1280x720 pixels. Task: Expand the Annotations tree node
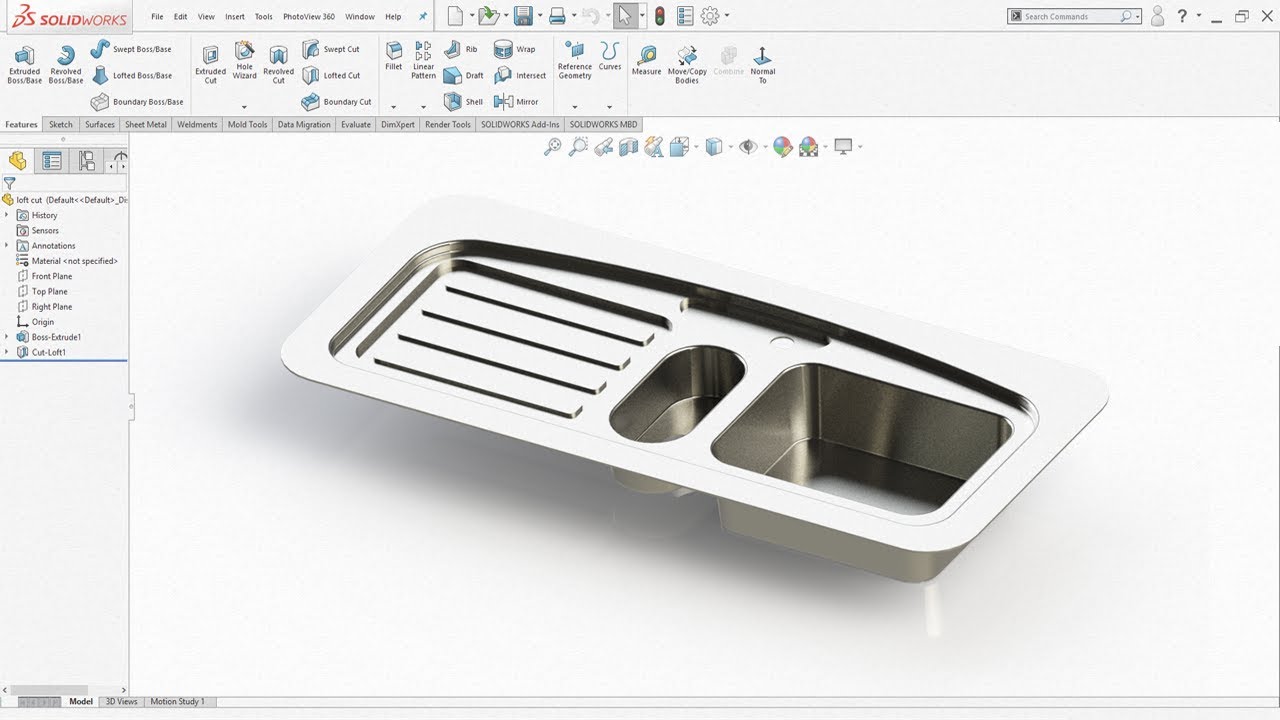pyautogui.click(x=7, y=245)
